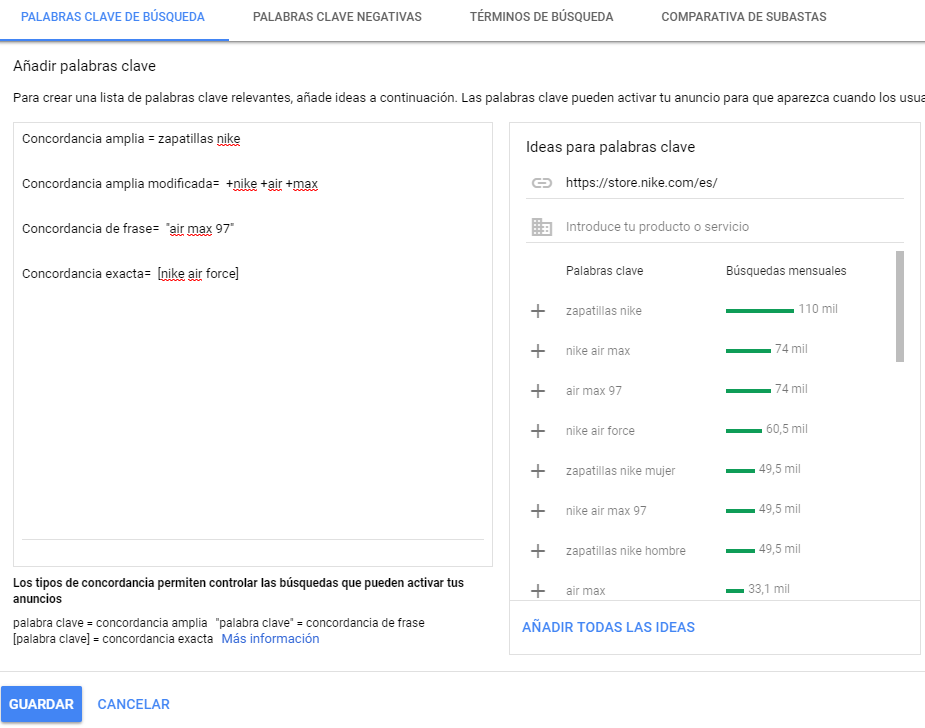Click the Guardar button

41,704
